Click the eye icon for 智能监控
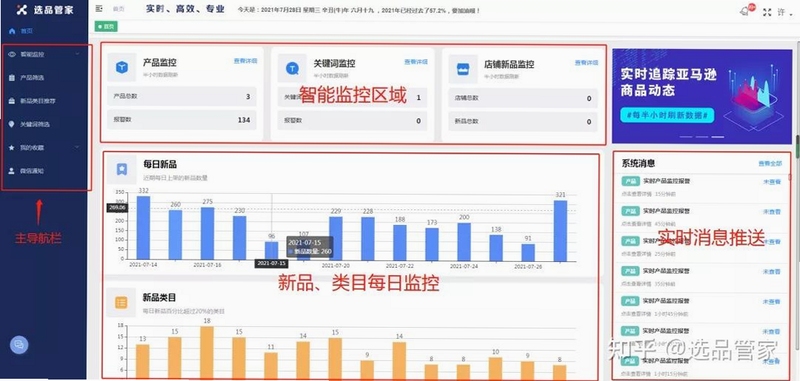Image resolution: width=800 pixels, height=381 pixels. coord(12,54)
